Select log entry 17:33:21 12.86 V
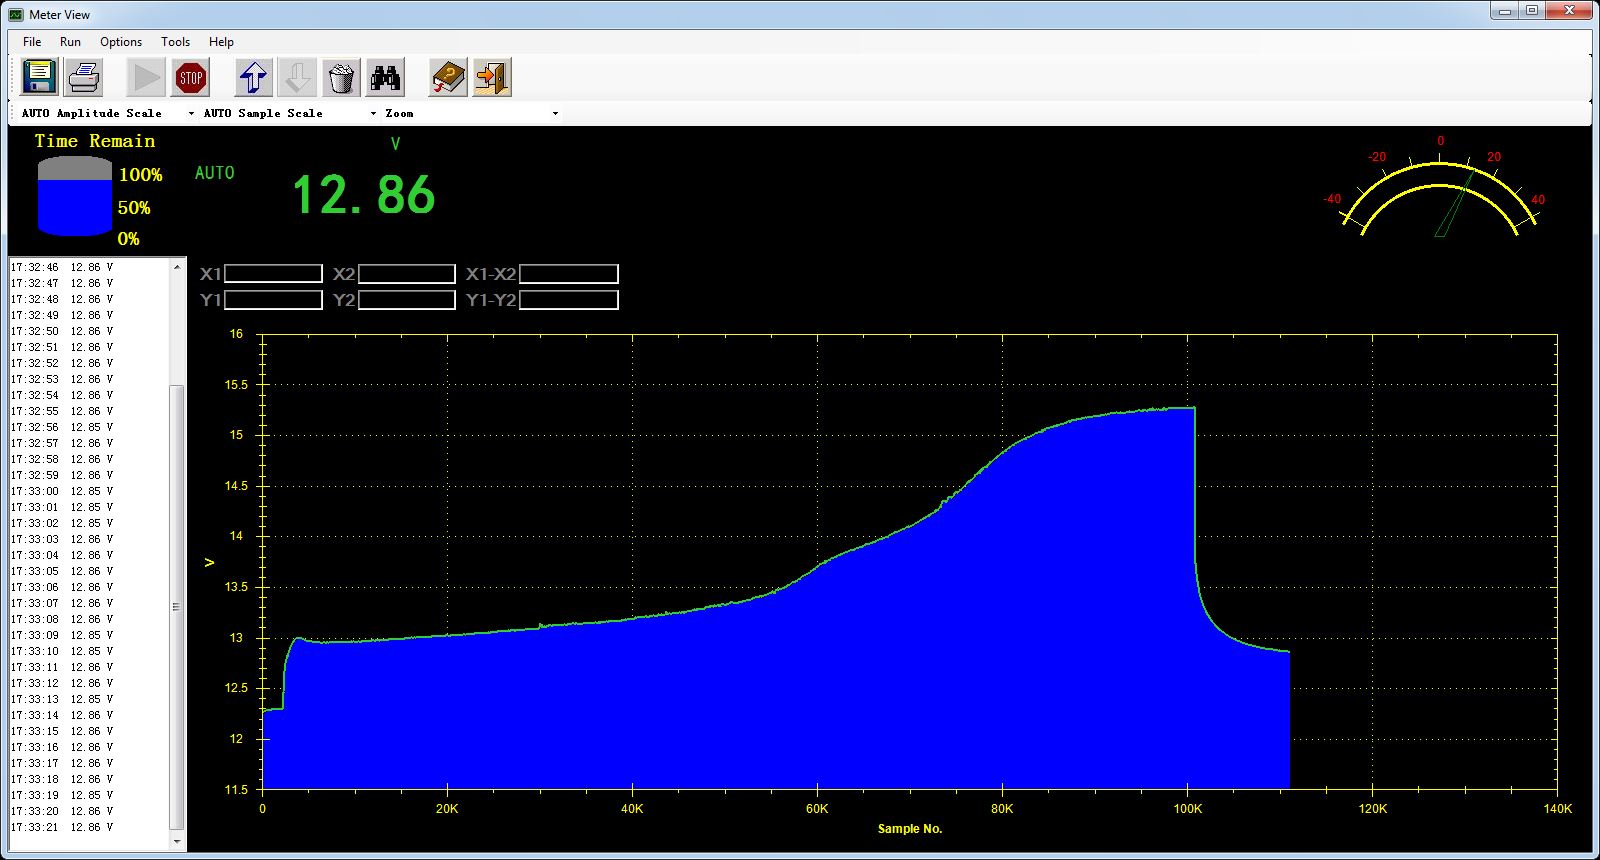The height and width of the screenshot is (860, 1600). click(62, 827)
